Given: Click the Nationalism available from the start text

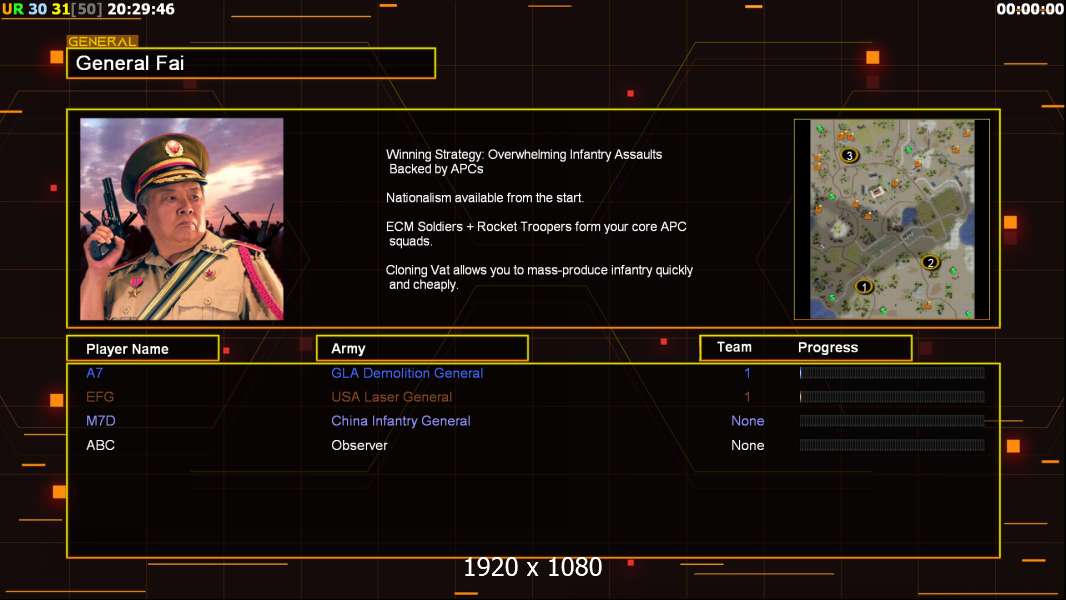Looking at the screenshot, I should (485, 198).
